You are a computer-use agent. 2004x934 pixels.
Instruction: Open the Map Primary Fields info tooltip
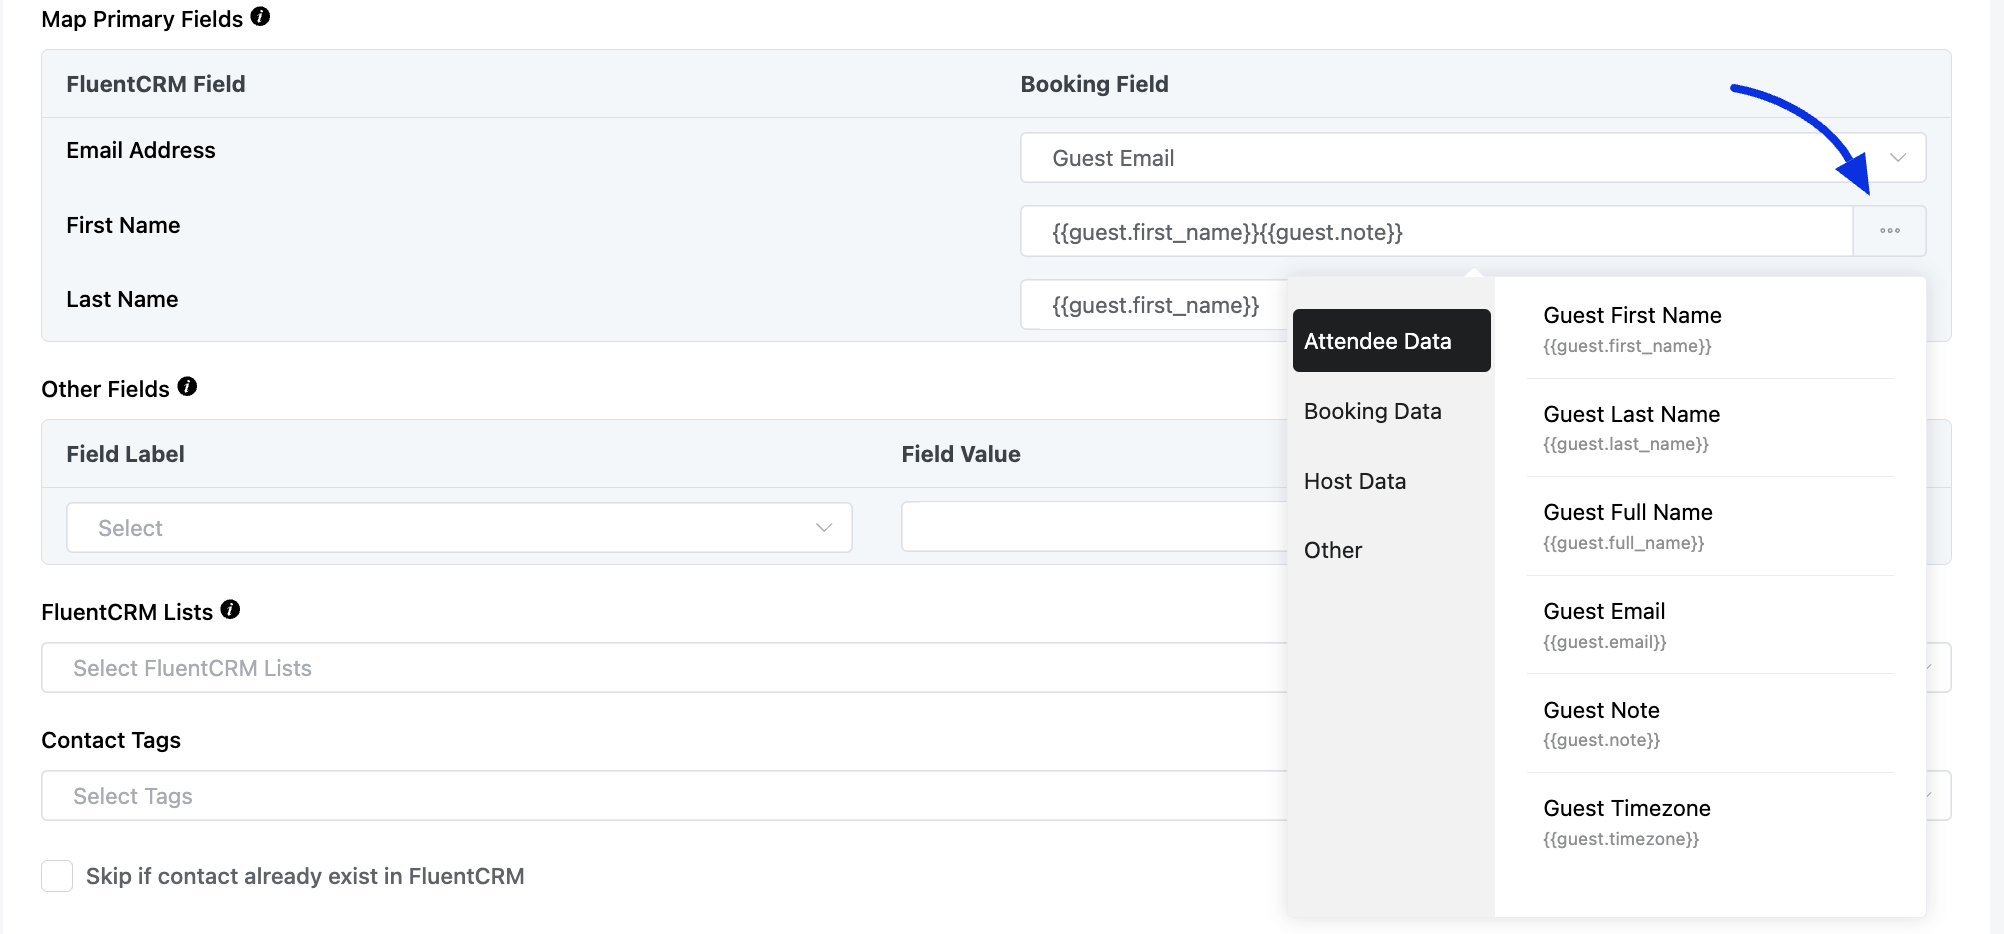point(261,15)
